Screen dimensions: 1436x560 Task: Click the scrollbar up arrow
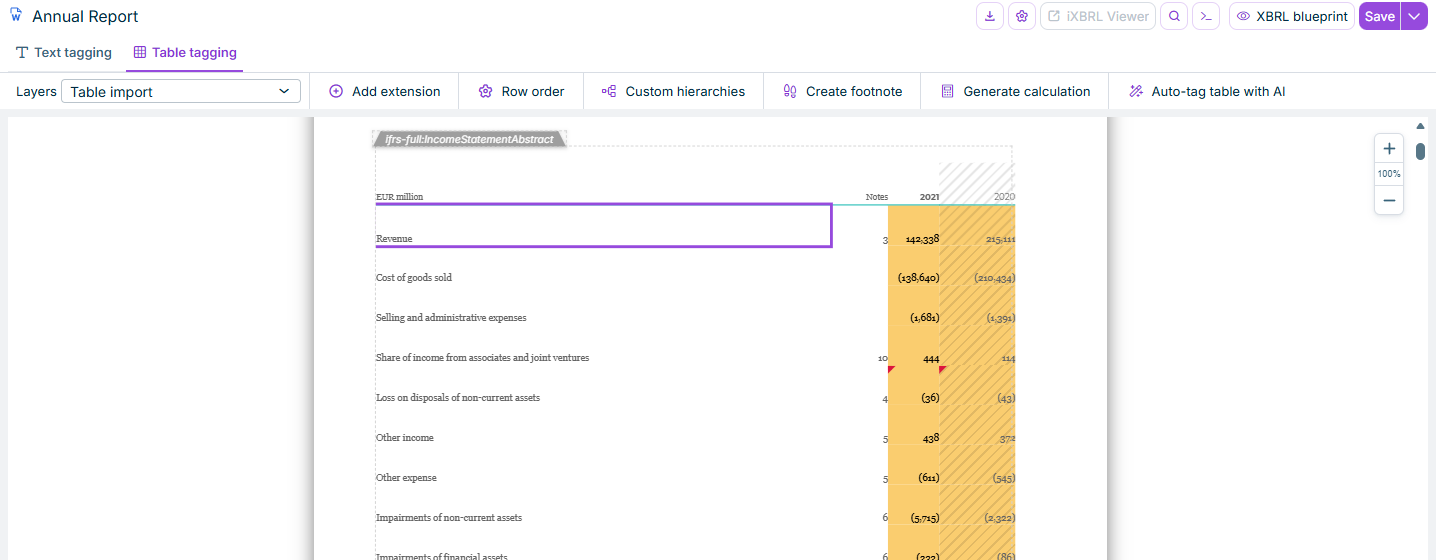[x=1420, y=126]
